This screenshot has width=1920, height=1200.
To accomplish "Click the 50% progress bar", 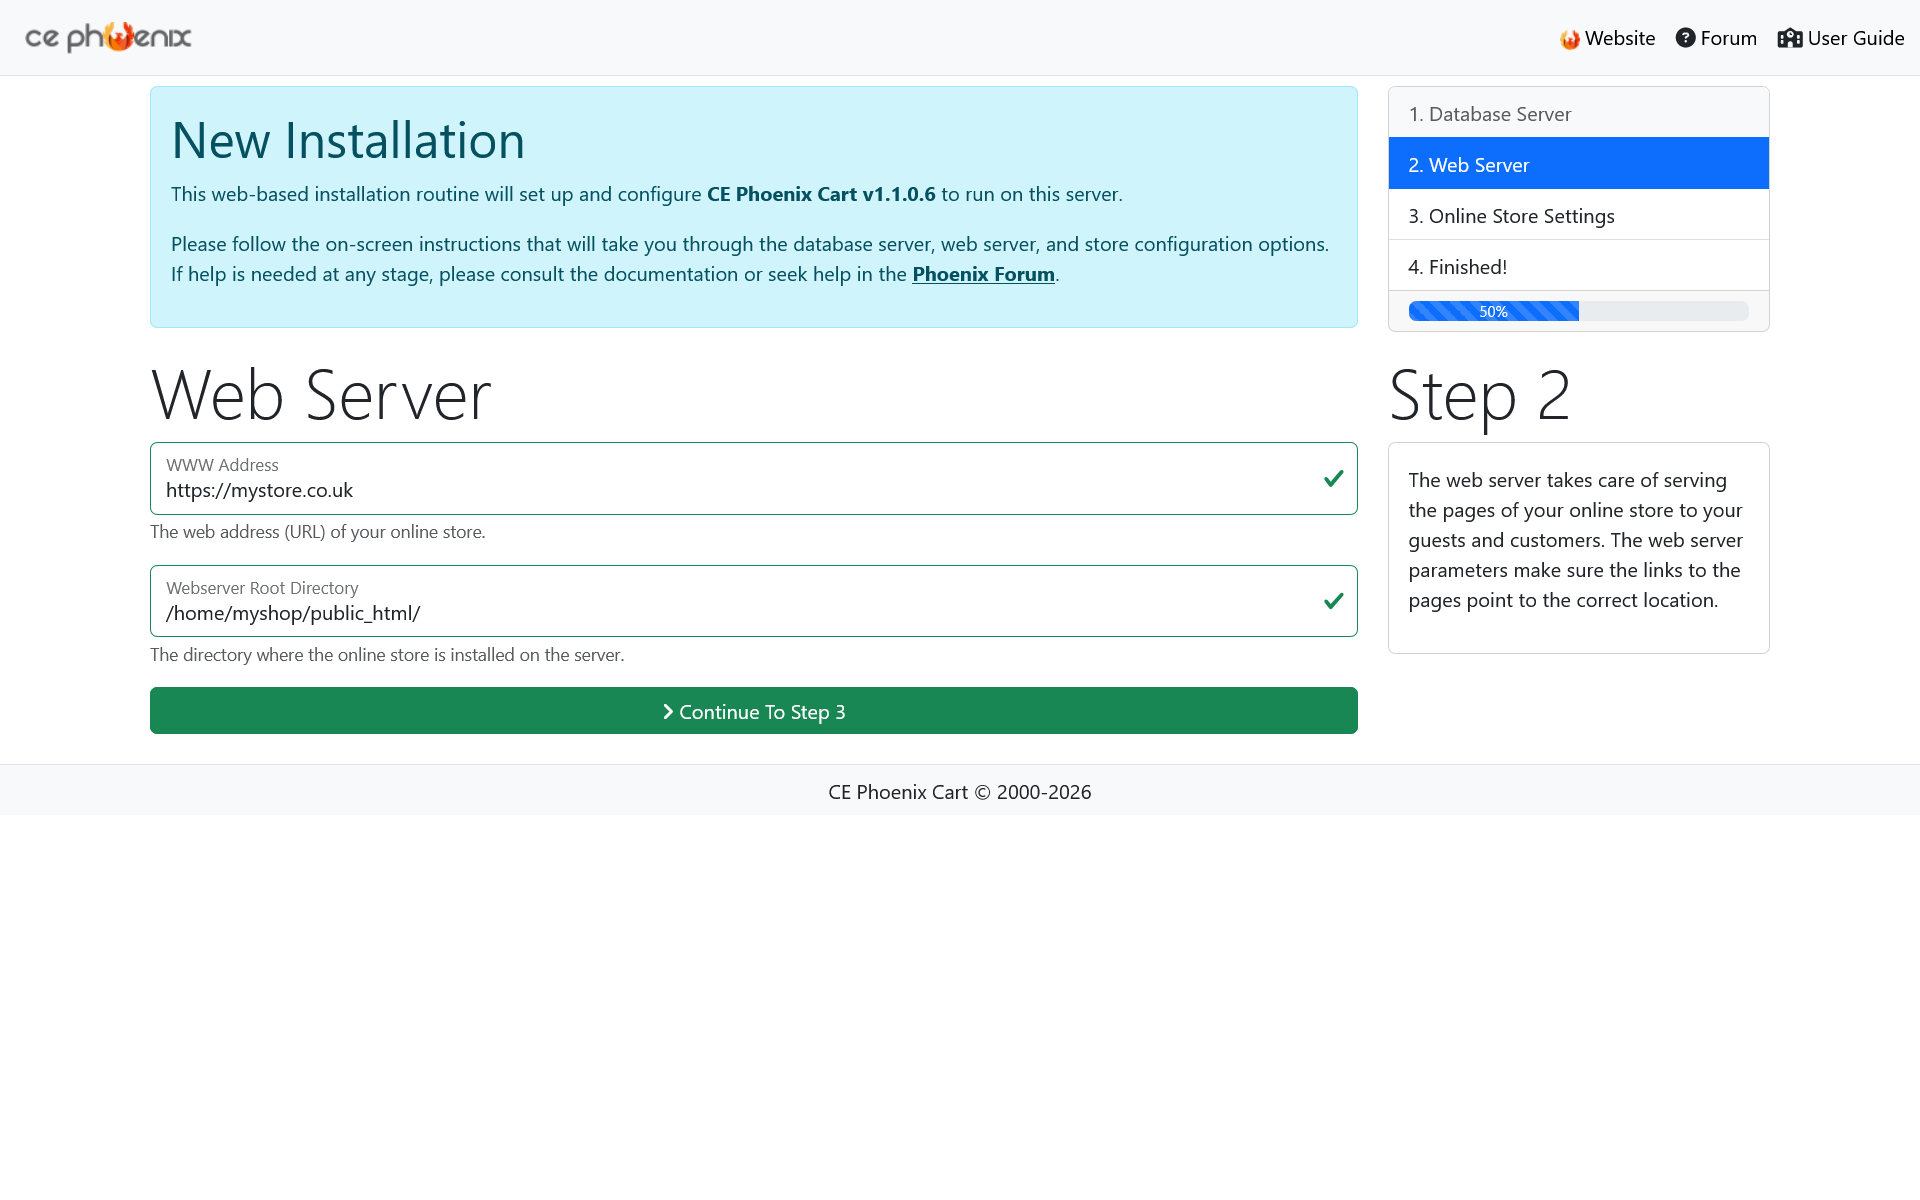I will [1579, 311].
